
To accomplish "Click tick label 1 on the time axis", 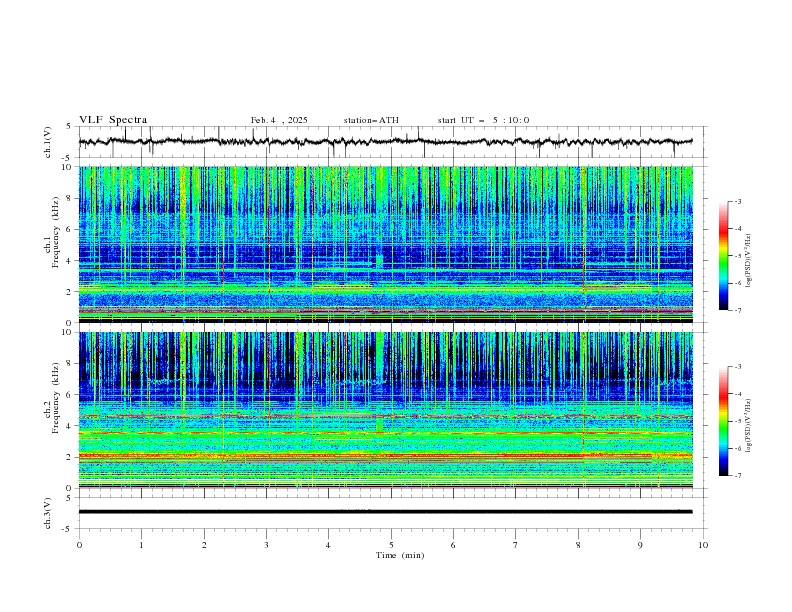I will coord(141,545).
